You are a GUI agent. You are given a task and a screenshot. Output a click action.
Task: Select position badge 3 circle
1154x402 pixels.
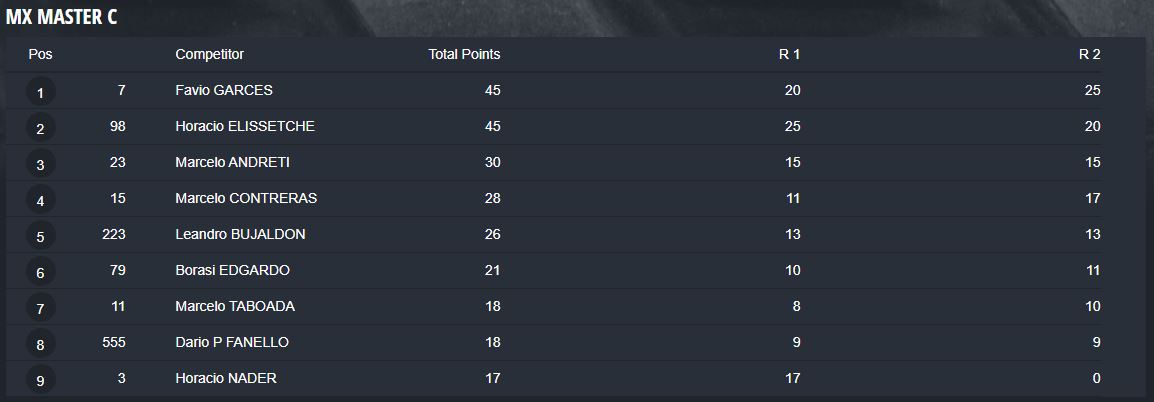pos(40,165)
